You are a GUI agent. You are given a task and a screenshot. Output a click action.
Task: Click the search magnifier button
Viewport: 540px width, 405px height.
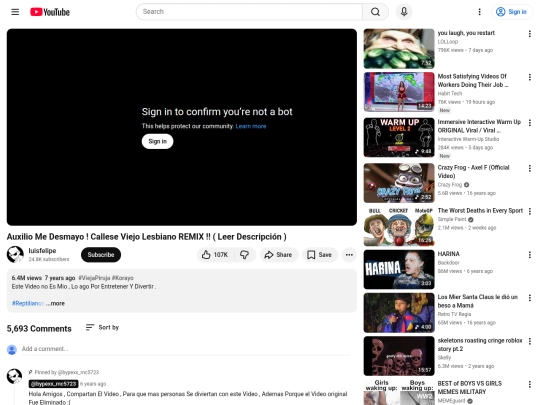tap(375, 12)
